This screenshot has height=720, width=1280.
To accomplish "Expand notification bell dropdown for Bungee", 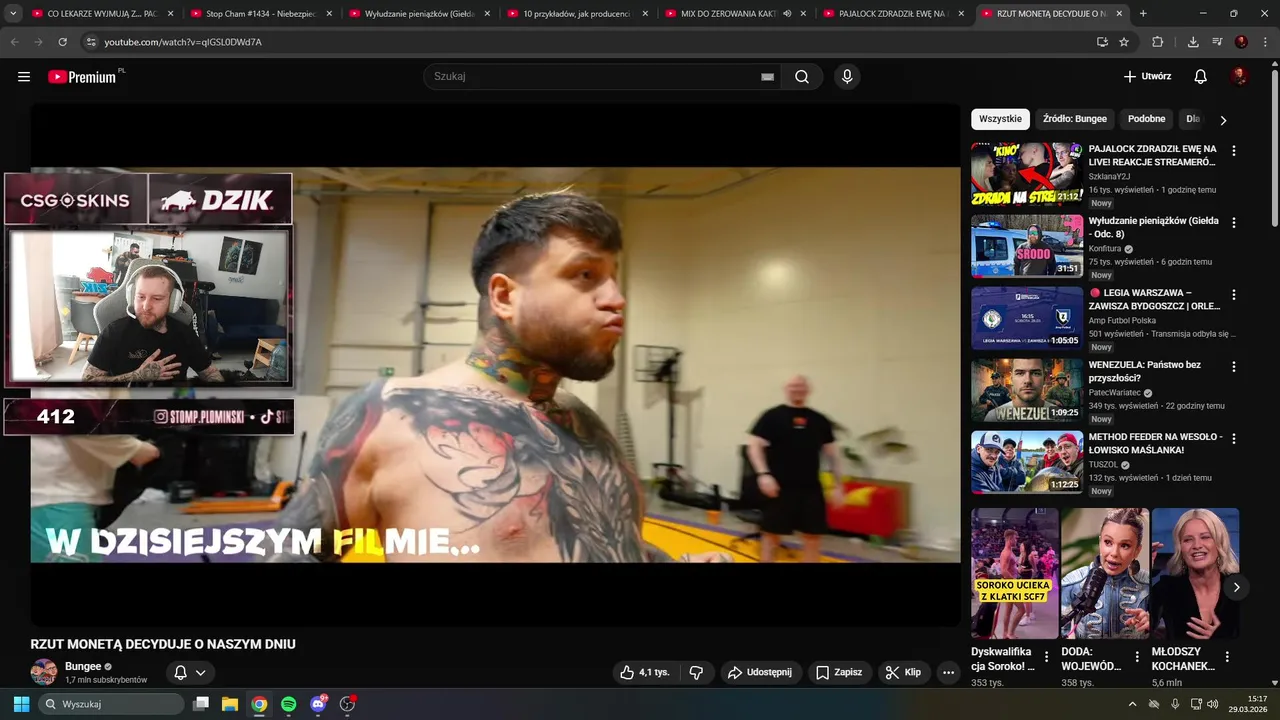I will (x=201, y=673).
